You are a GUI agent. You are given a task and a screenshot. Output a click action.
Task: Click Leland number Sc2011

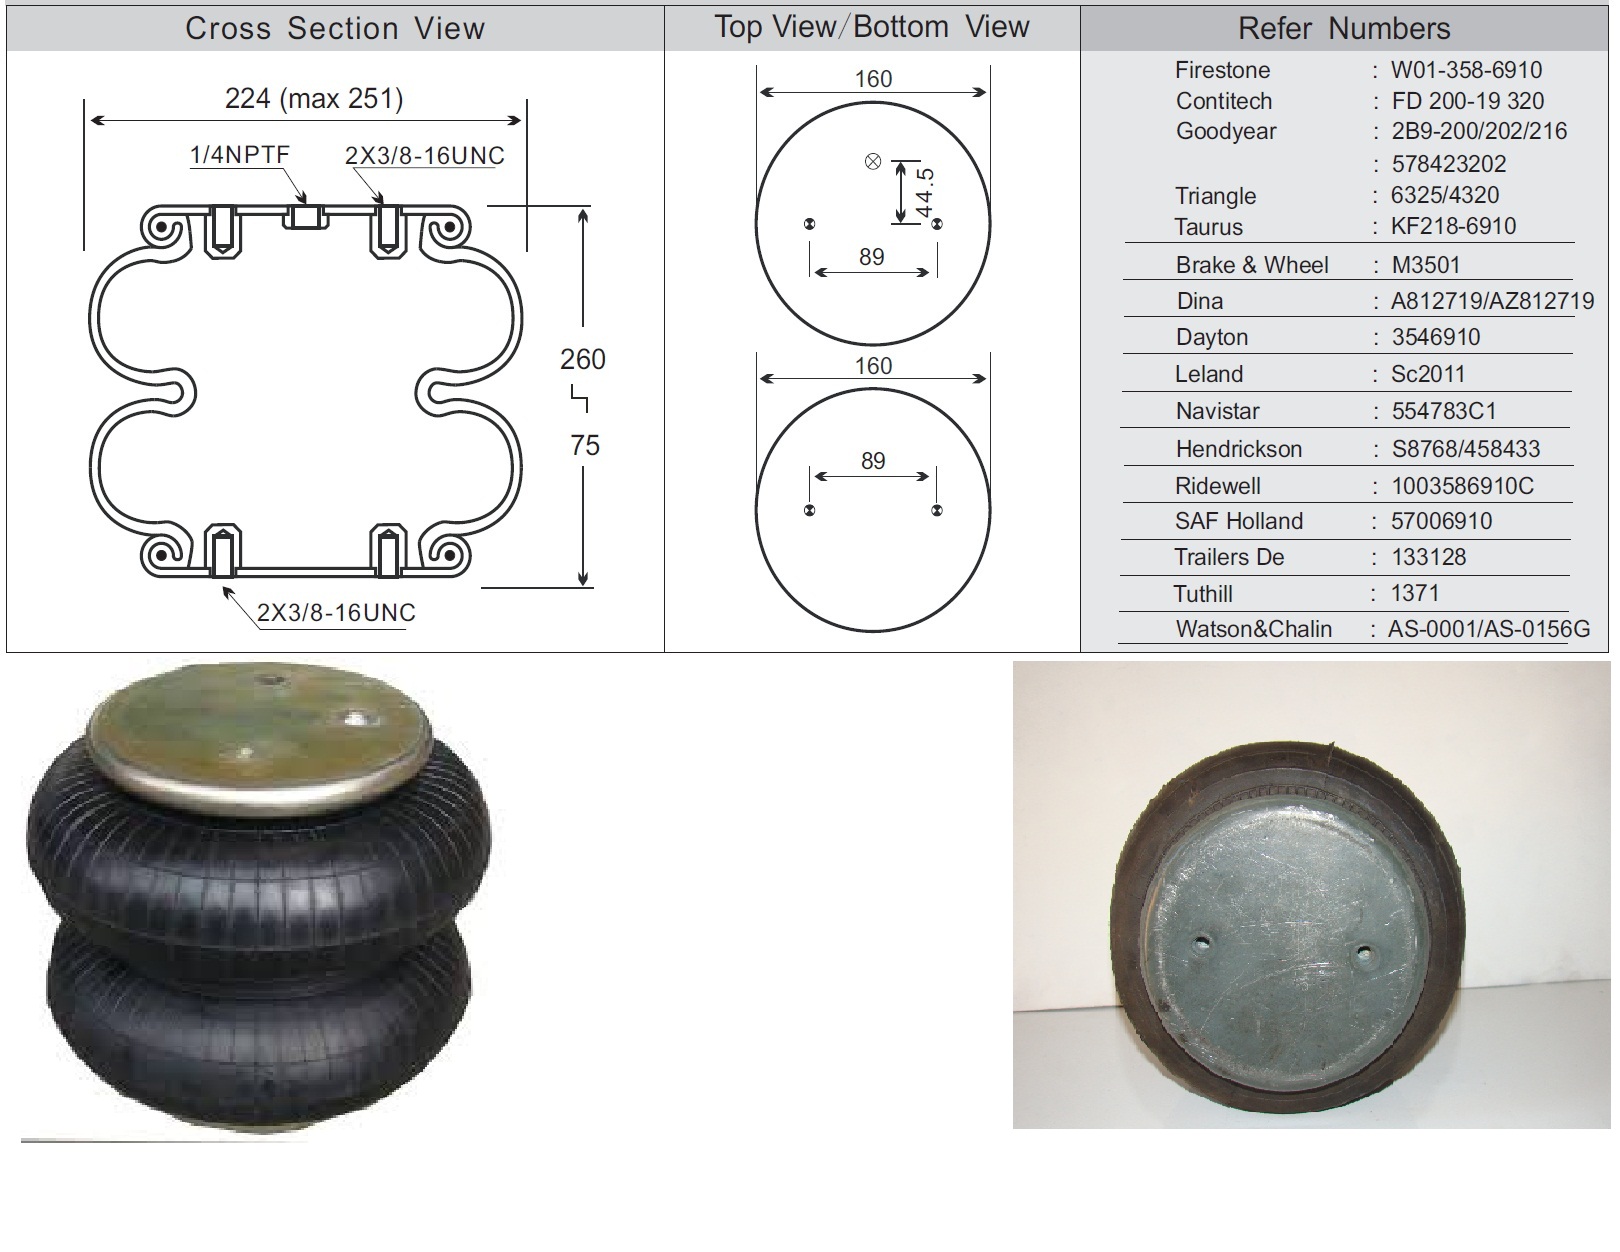[1428, 374]
